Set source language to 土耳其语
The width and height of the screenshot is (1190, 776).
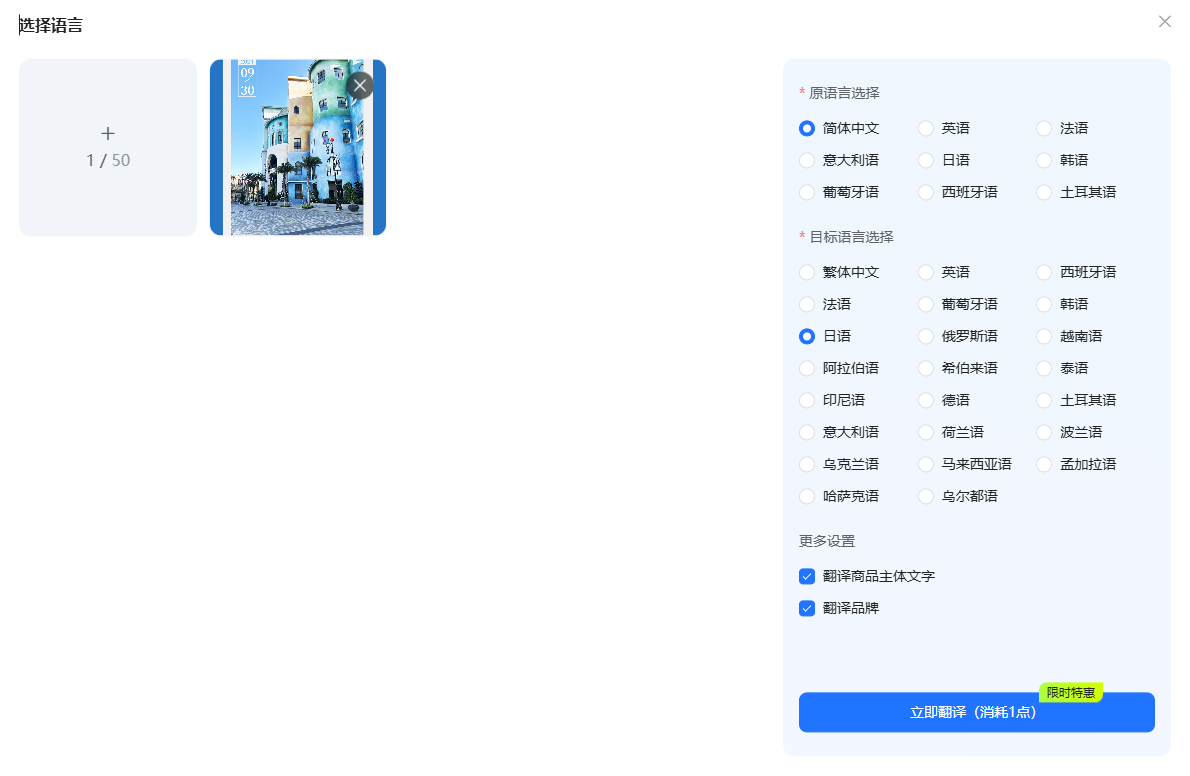pos(1044,192)
